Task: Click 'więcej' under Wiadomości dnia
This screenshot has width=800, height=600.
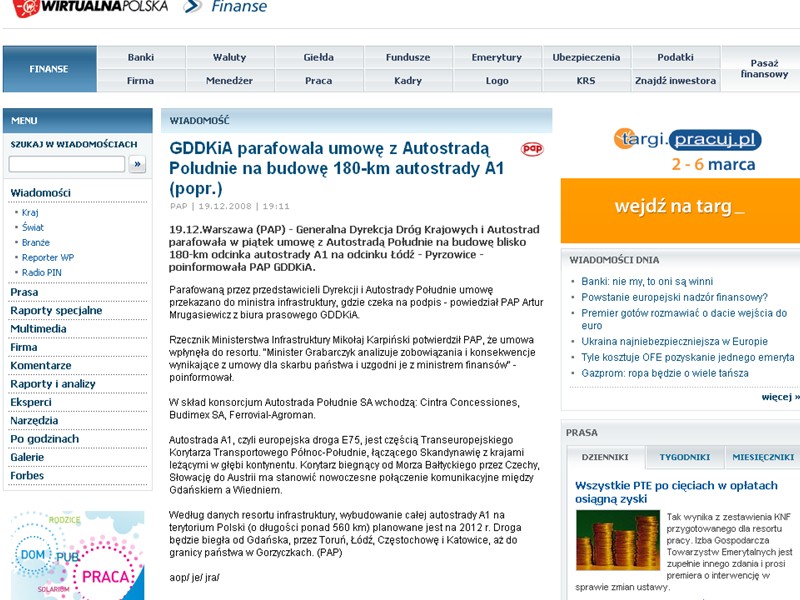Action: [x=780, y=397]
